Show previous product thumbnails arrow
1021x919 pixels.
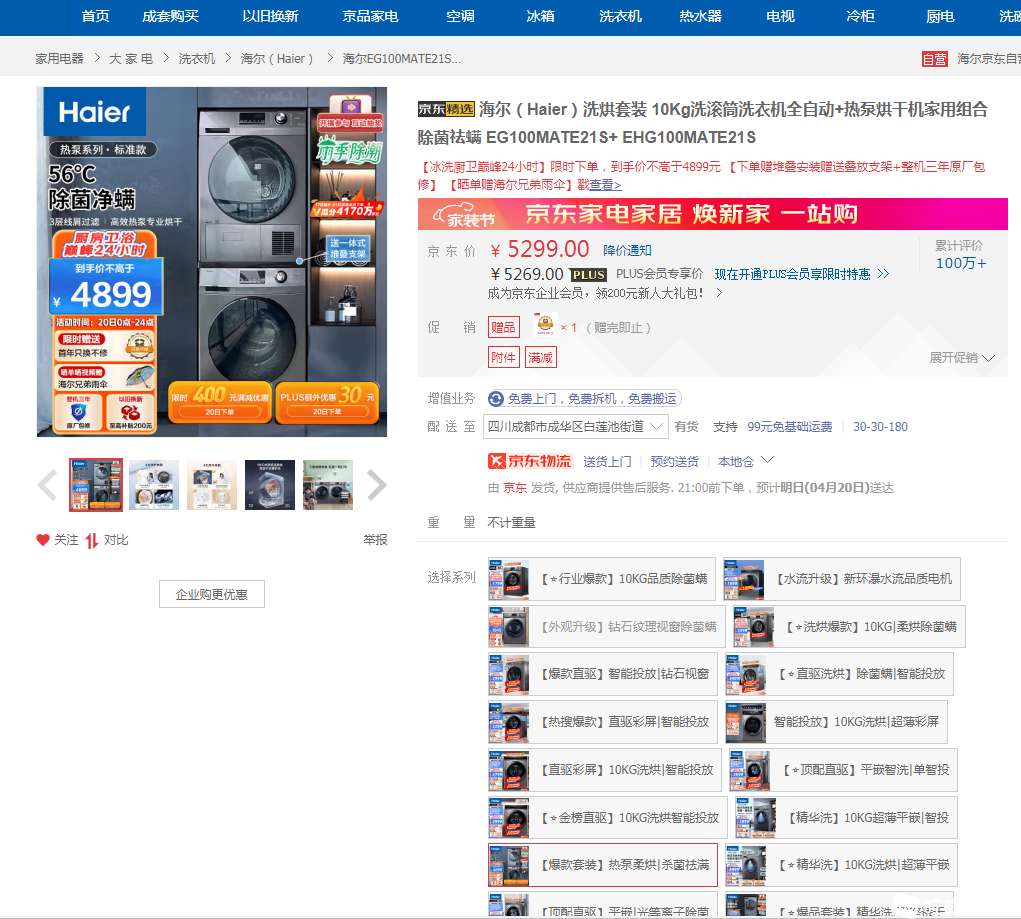coord(48,485)
